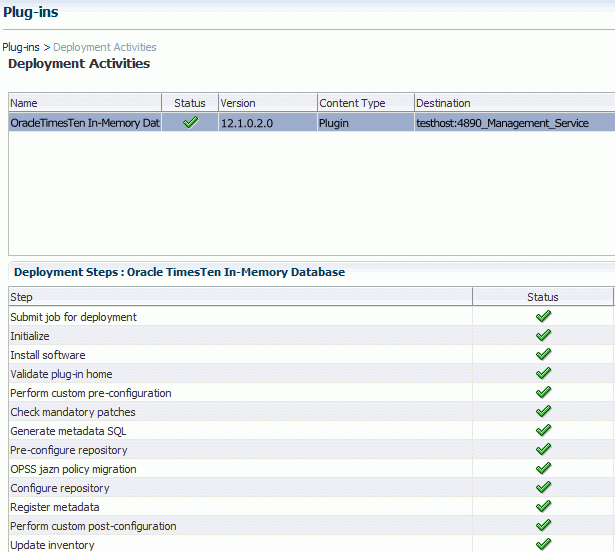Click the Deployment Activities breadcrumb text
Viewport: 615px width, 552px height.
[105, 47]
